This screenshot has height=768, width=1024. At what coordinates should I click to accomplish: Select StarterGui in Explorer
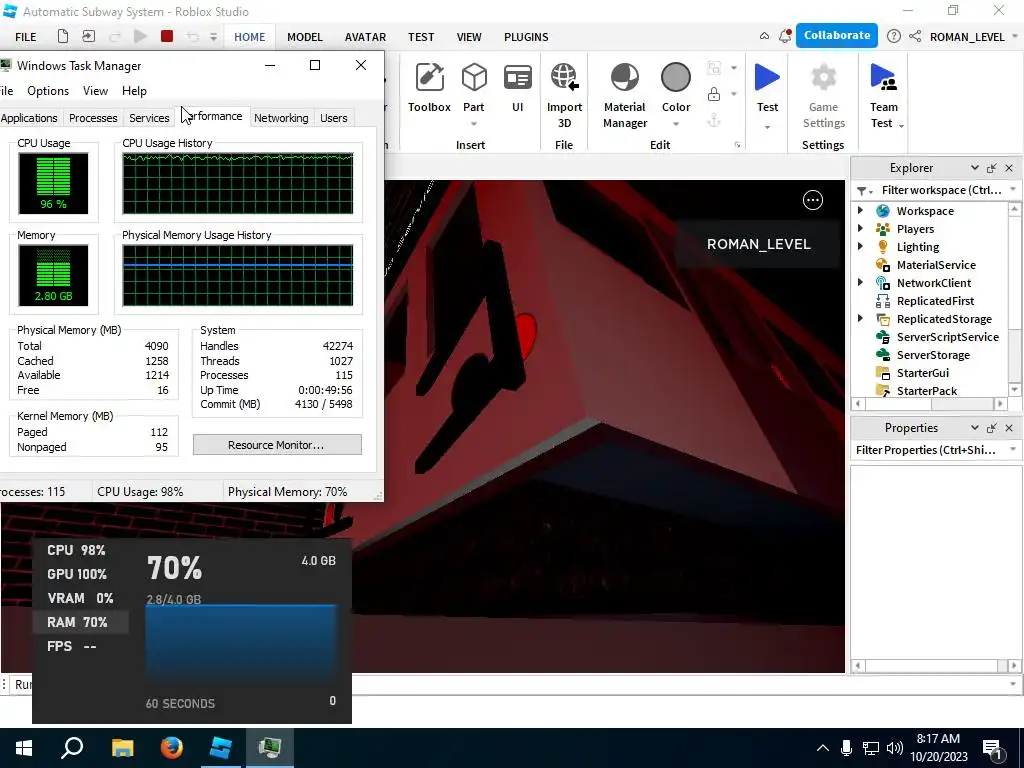(x=922, y=373)
